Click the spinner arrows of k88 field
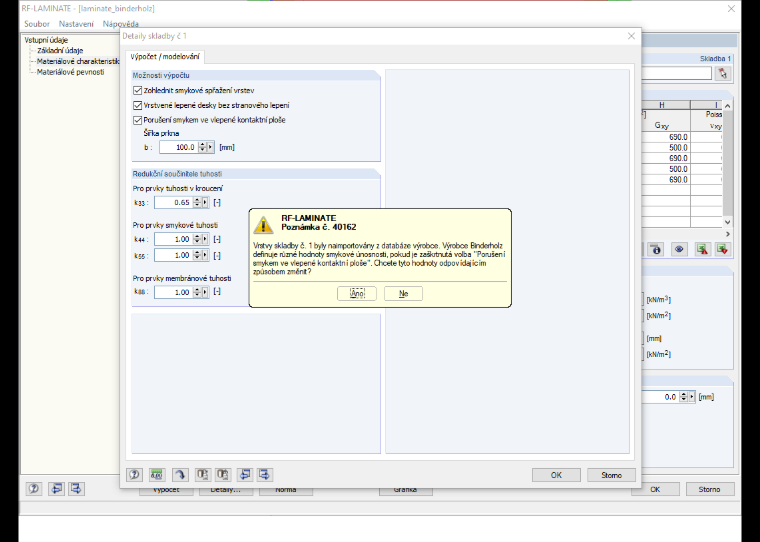Screen dimensions: 760x542 (197, 292)
